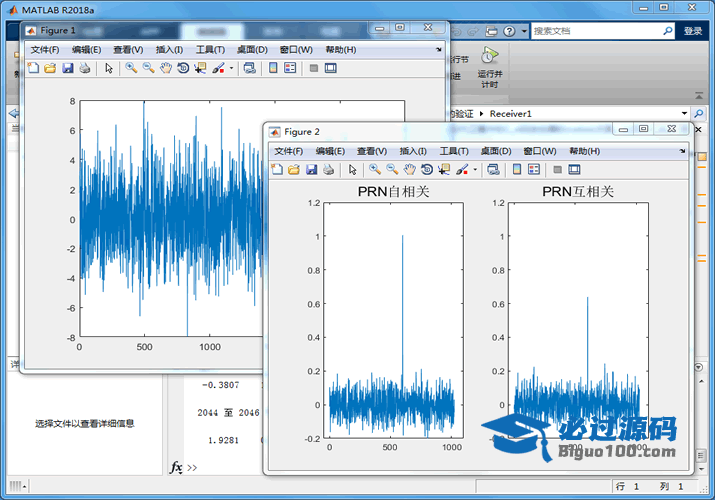The image size is (715, 500).
Task: Toggle Insert Colorbar in Figure 1 toolbar
Action: (x=272, y=68)
